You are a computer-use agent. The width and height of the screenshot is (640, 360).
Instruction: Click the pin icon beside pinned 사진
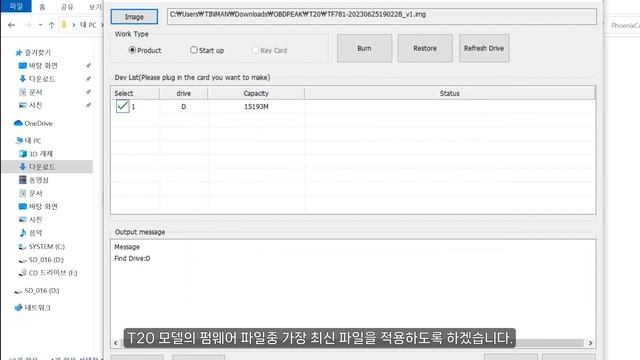point(88,105)
